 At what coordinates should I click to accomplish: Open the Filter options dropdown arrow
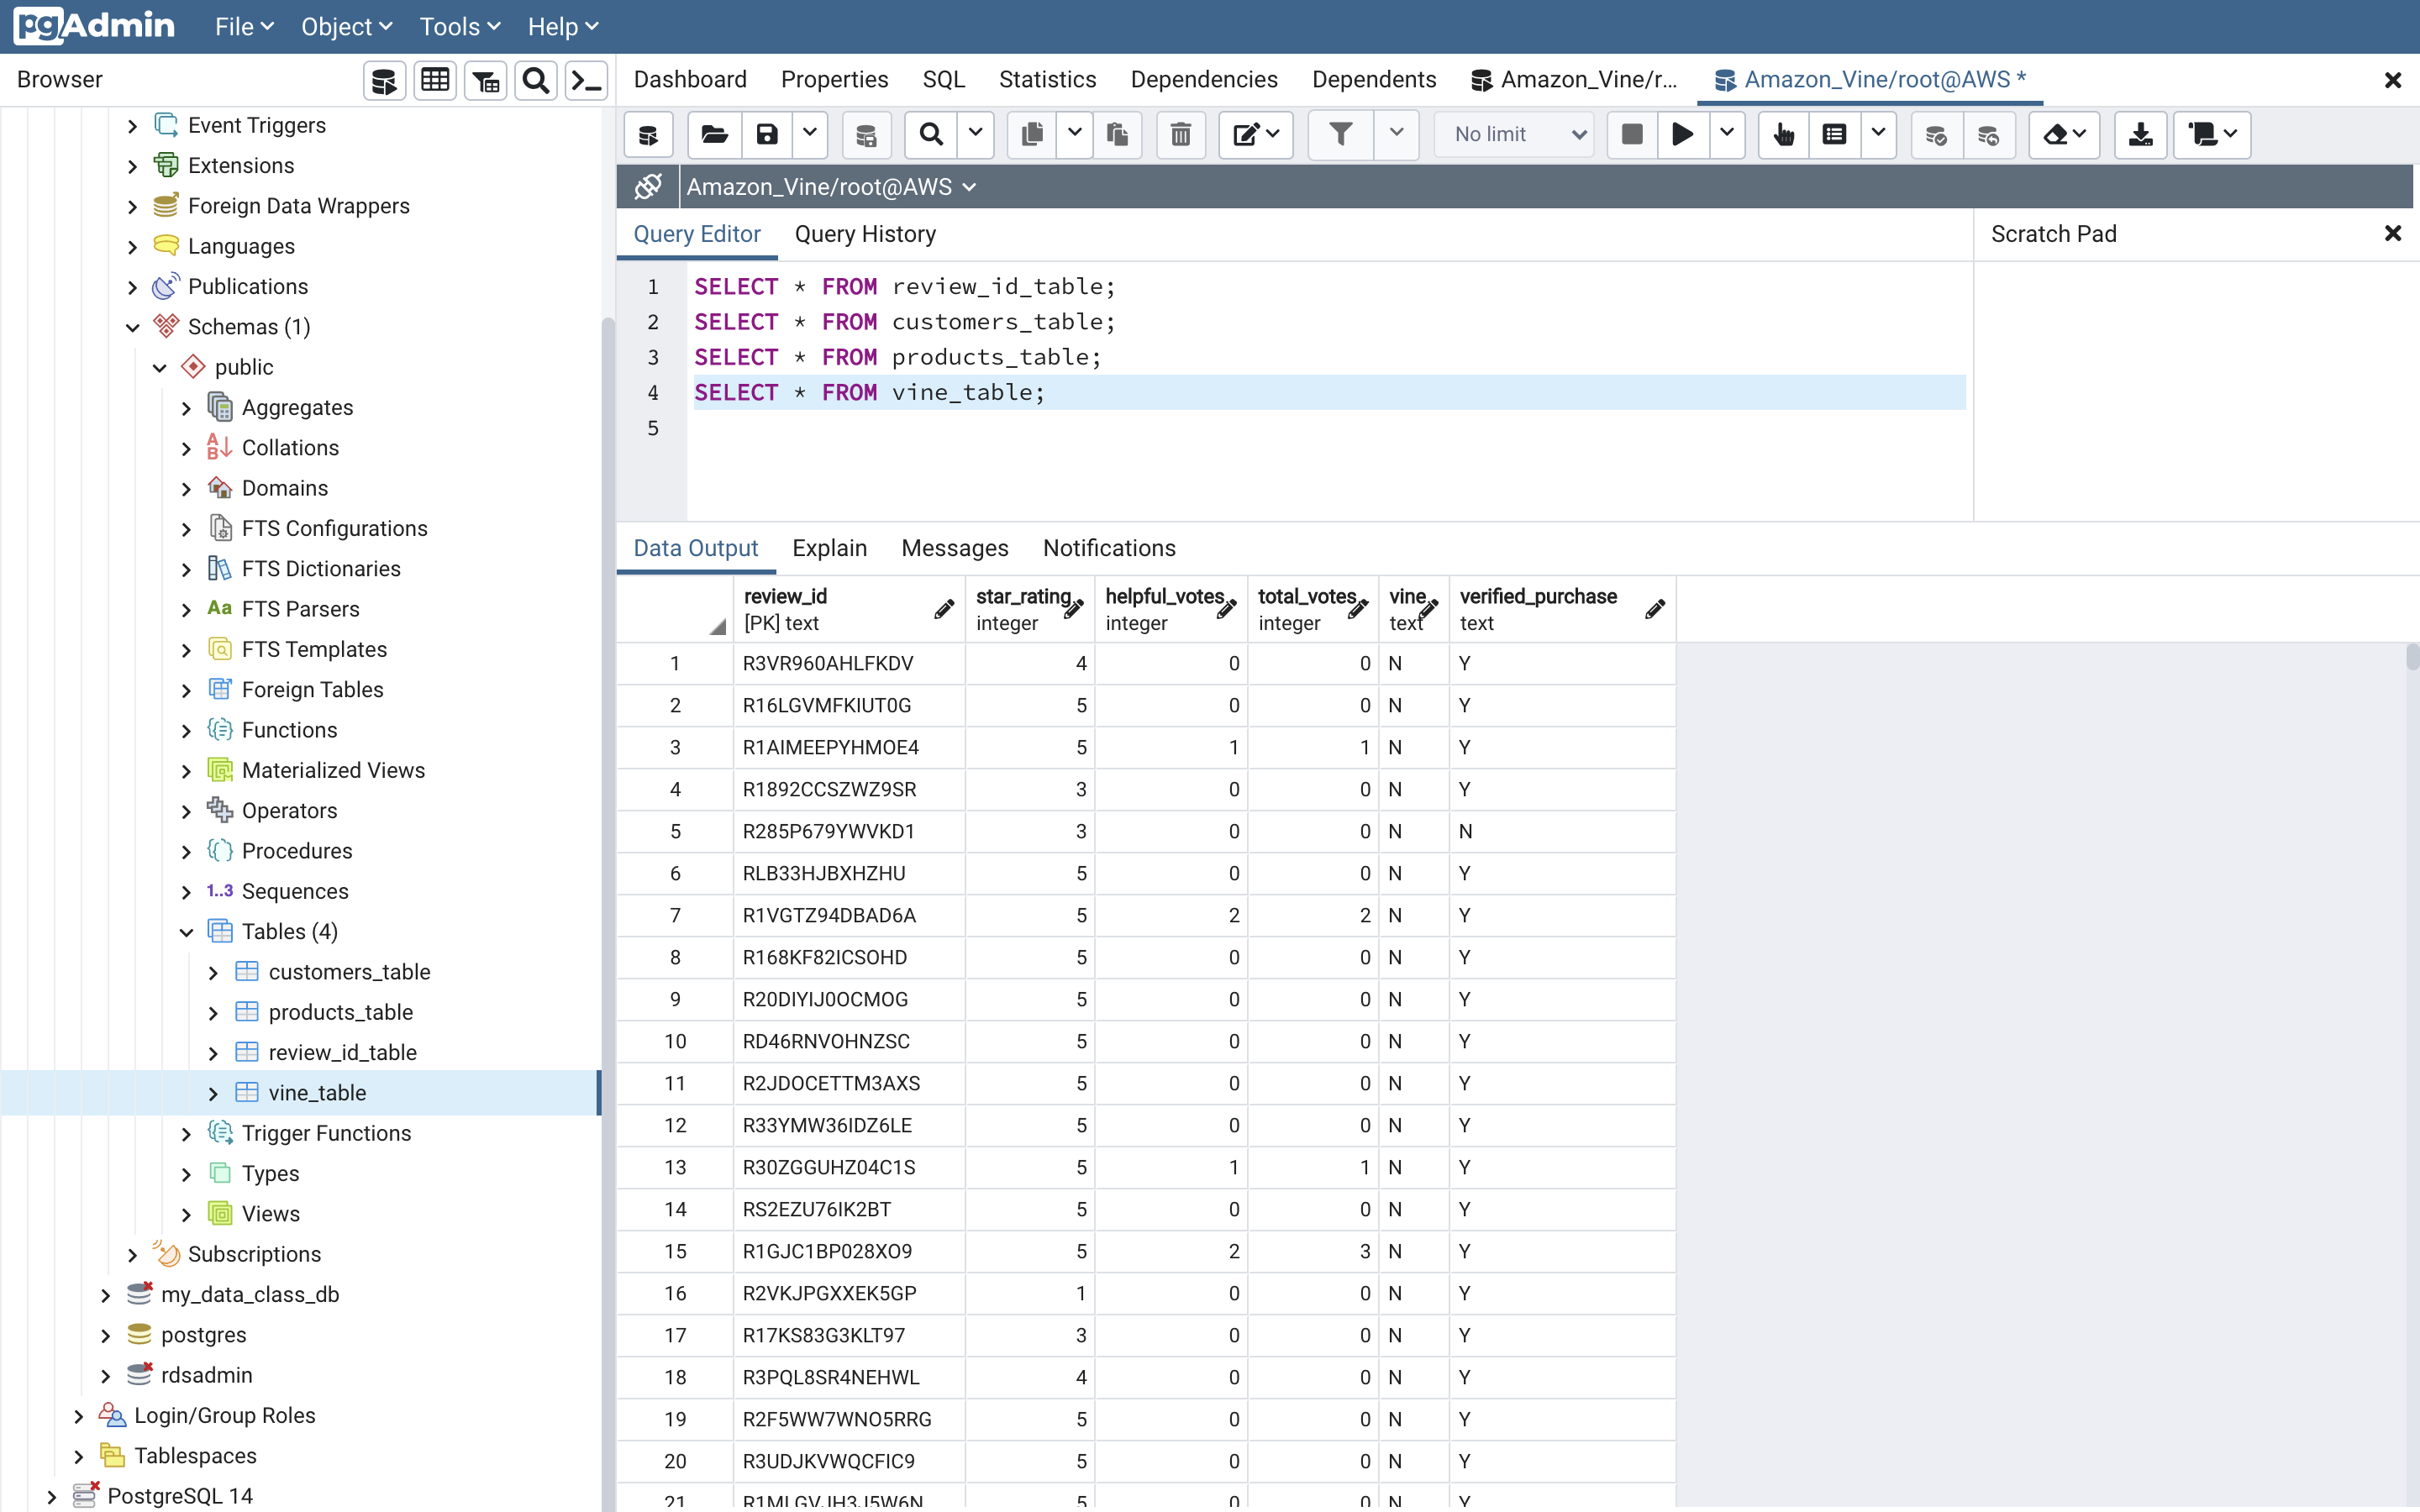1397,134
